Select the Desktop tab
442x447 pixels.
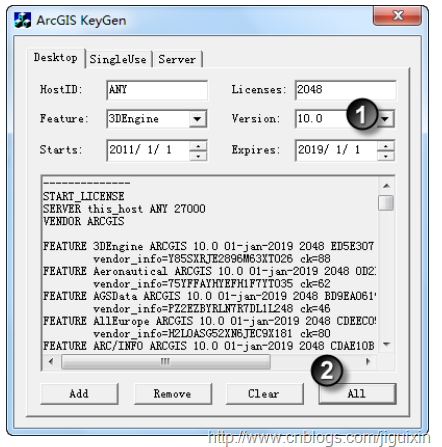coord(56,58)
